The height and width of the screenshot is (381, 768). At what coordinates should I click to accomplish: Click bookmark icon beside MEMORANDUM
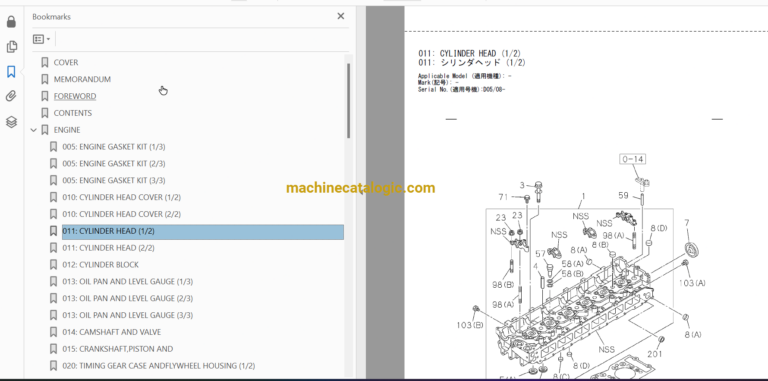click(x=45, y=79)
